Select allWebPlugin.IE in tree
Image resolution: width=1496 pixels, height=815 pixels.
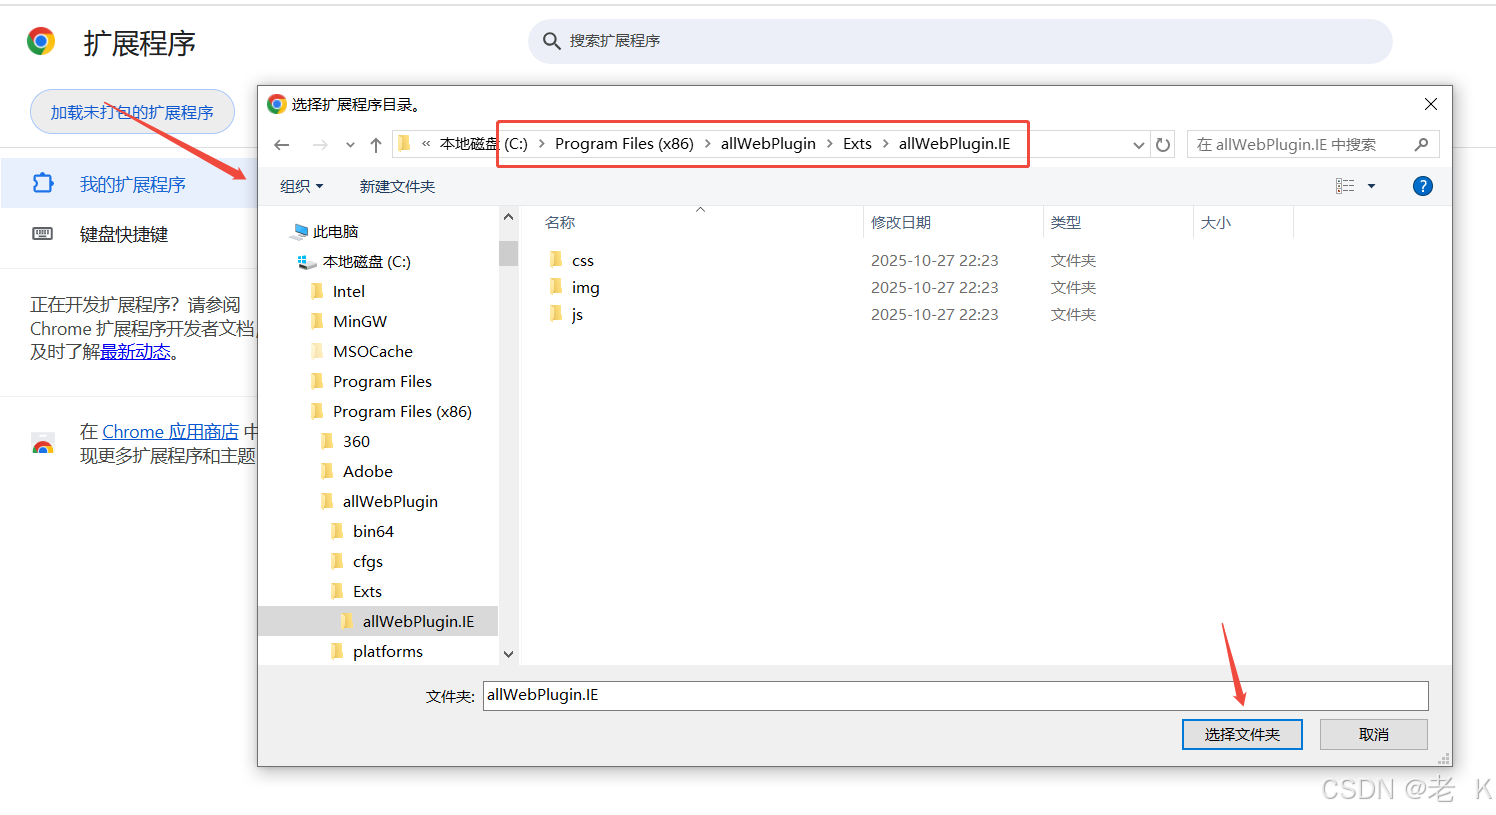pyautogui.click(x=418, y=621)
